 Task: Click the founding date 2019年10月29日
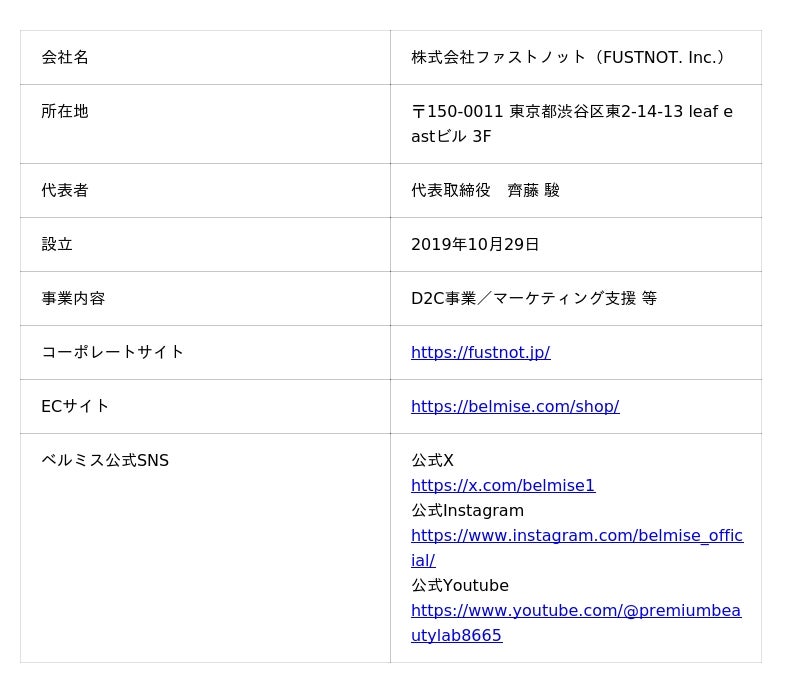click(475, 244)
